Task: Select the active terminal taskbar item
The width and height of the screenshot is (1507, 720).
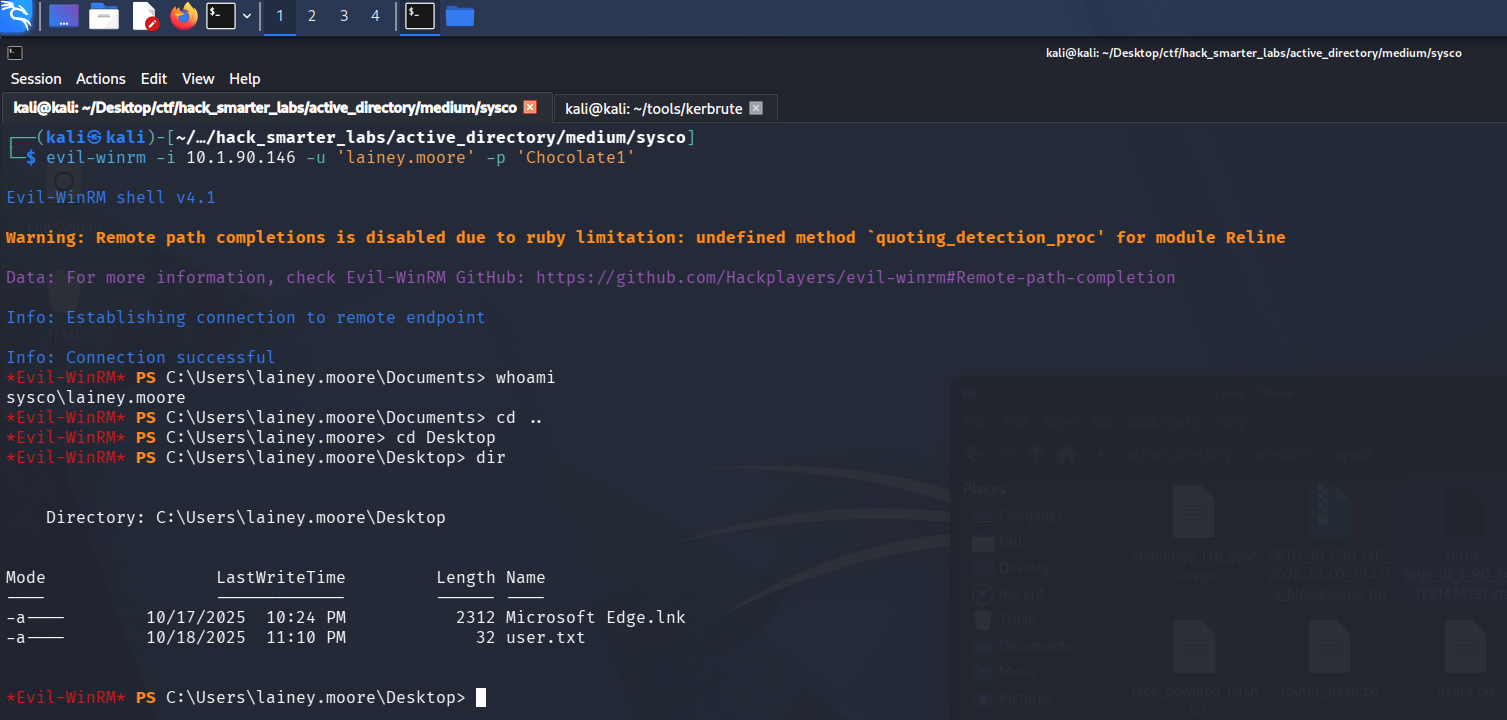Action: click(420, 16)
